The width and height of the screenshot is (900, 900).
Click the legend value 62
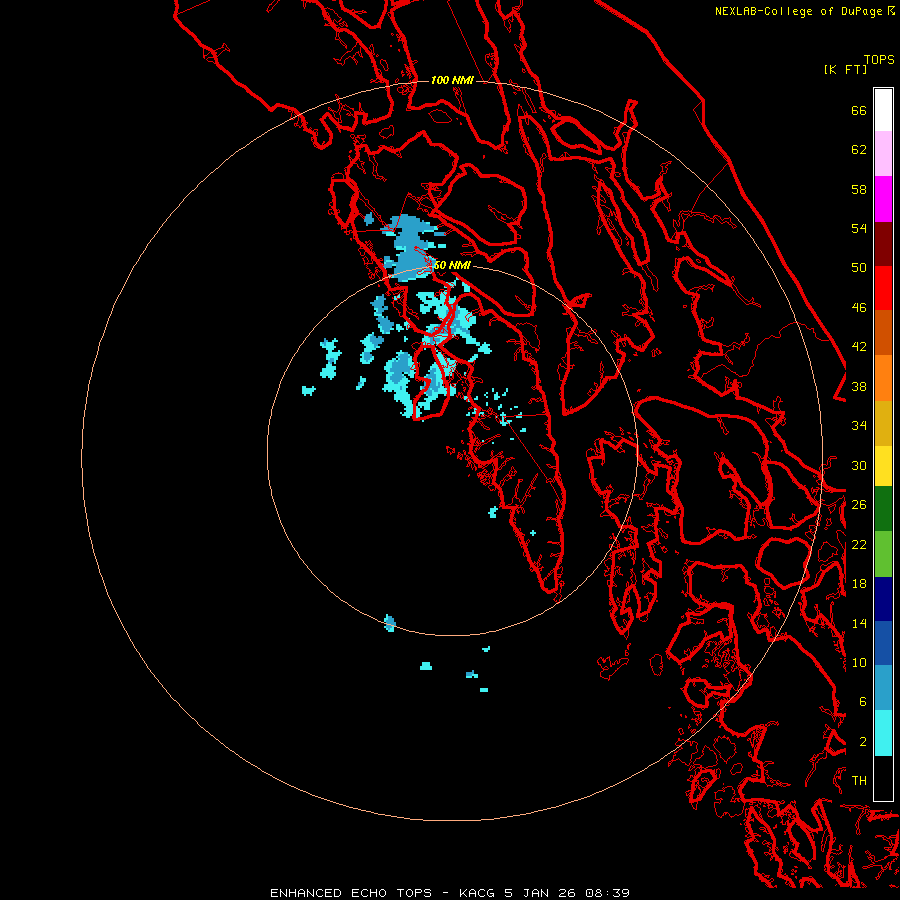coord(859,150)
